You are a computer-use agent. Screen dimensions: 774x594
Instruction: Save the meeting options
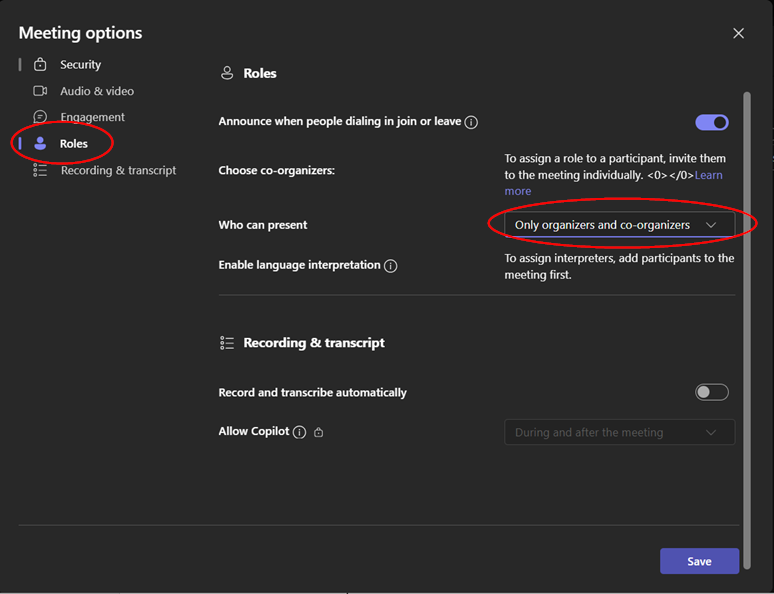[x=699, y=561]
